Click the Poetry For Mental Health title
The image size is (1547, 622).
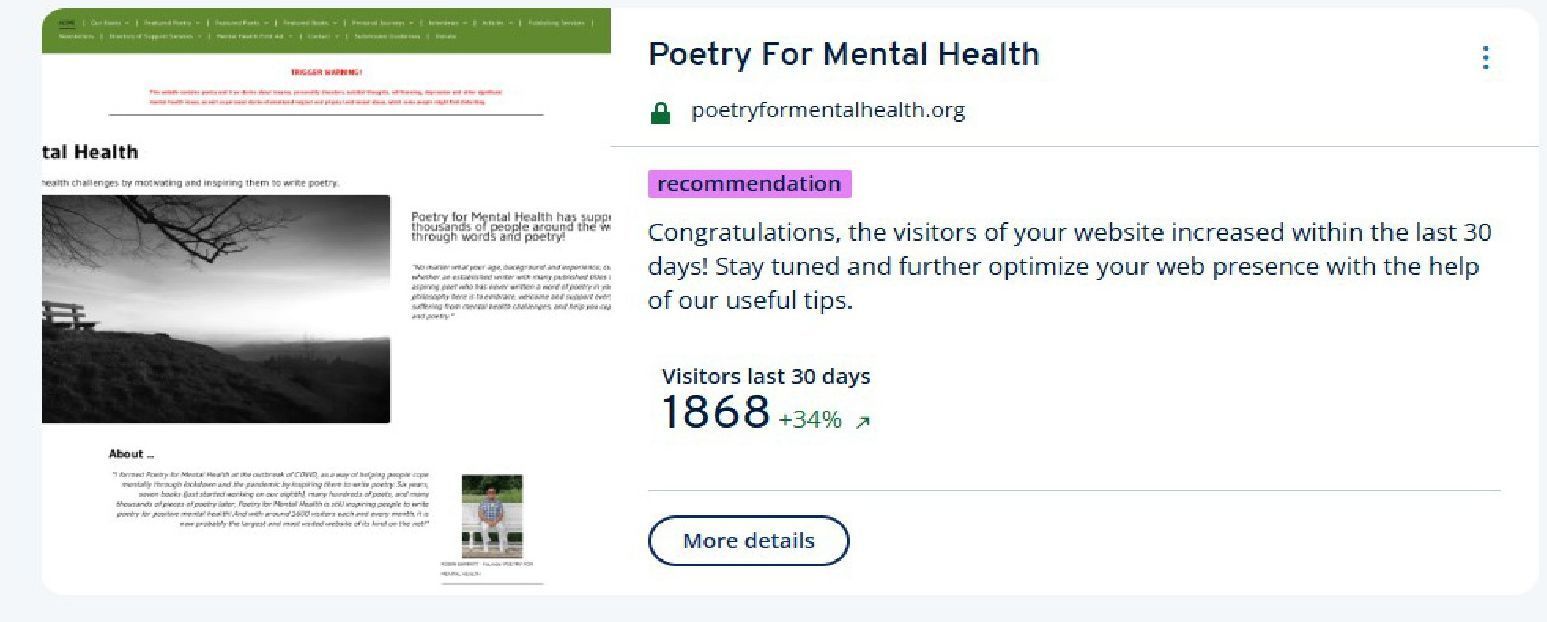point(843,54)
